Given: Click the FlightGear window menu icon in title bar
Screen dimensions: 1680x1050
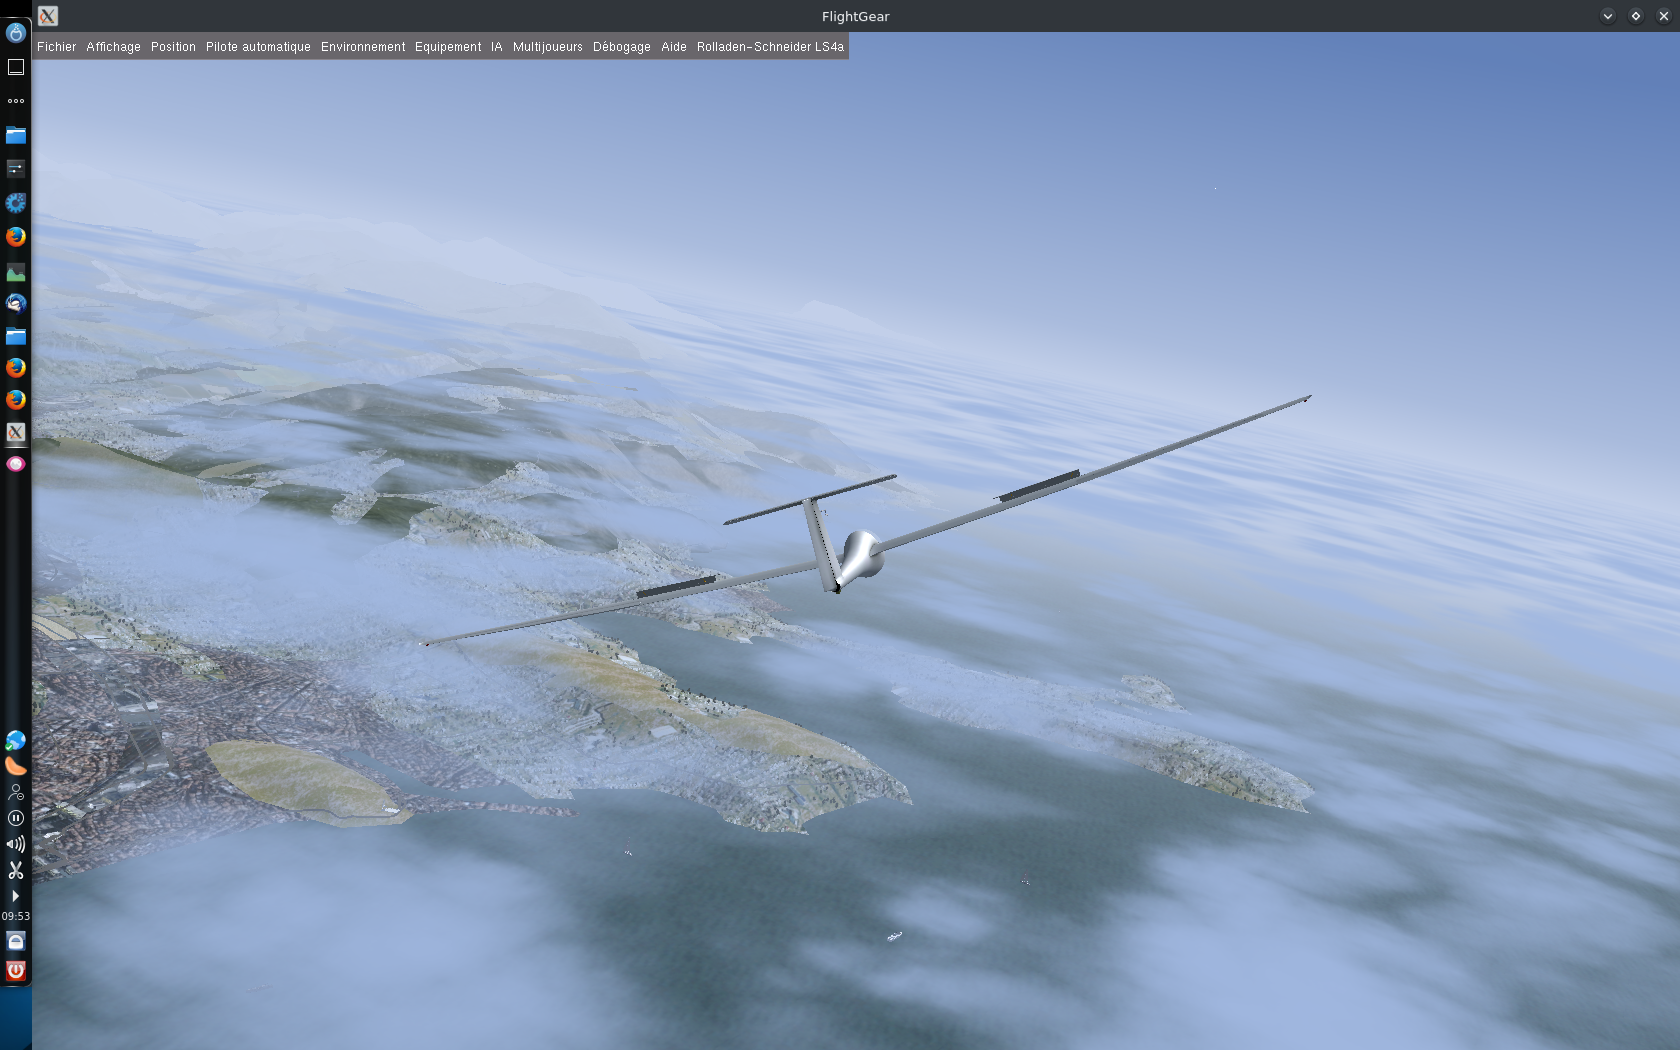Looking at the screenshot, I should point(48,16).
